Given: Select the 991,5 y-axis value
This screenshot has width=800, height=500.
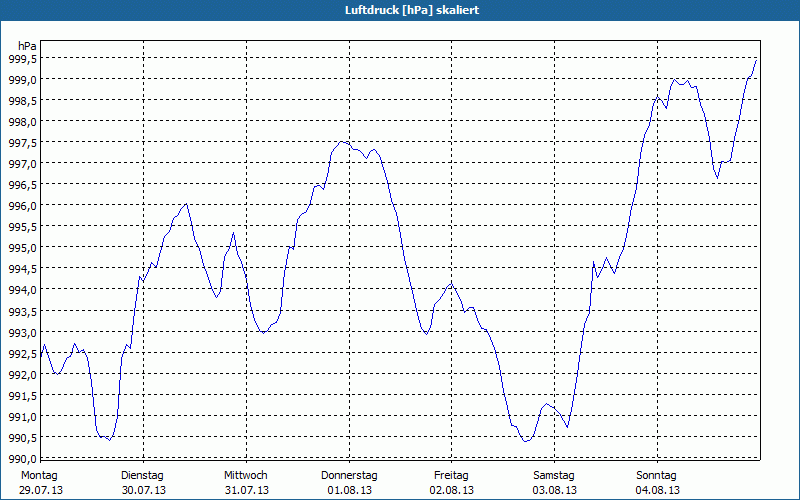Looking at the screenshot, I should [x=22, y=395].
